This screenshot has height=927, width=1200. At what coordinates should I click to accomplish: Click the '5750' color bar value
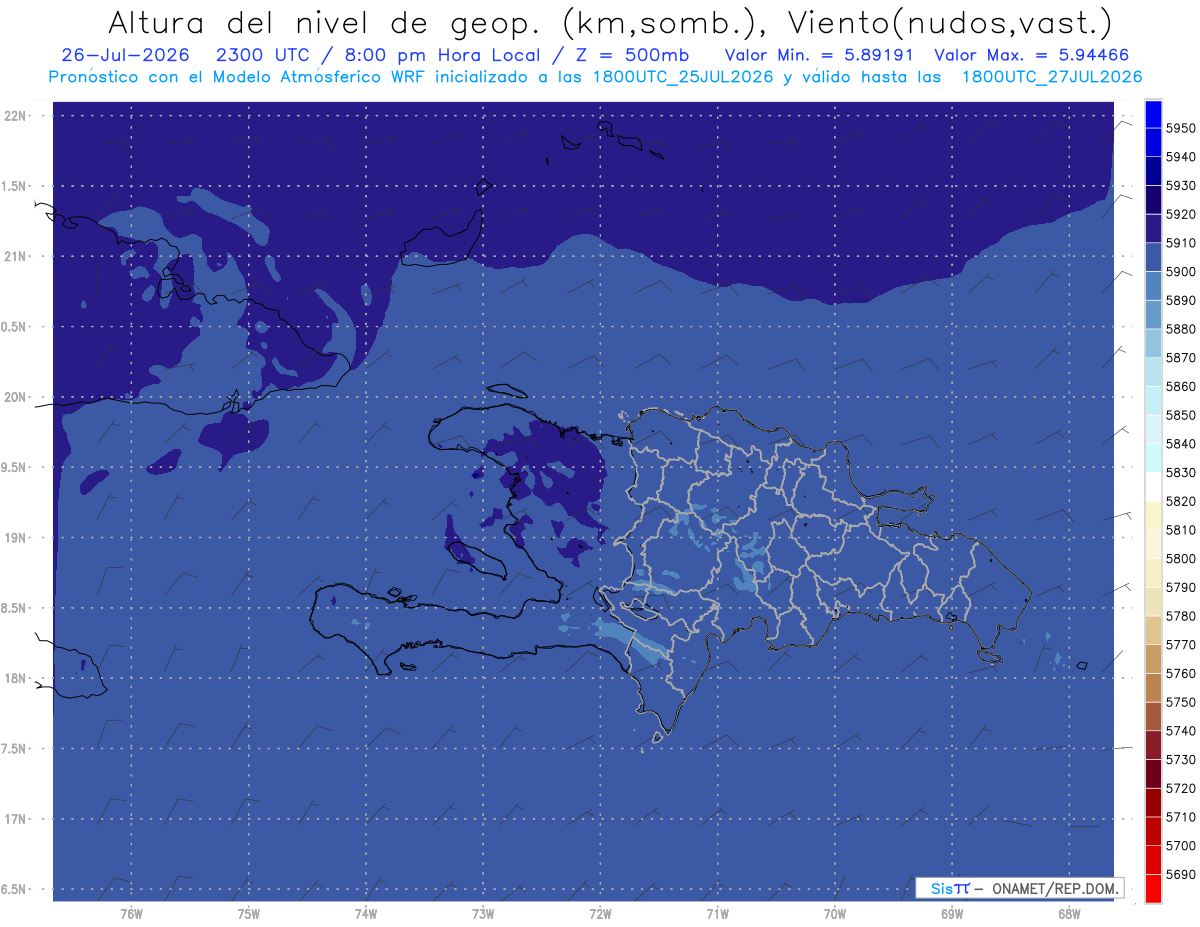tap(1180, 702)
